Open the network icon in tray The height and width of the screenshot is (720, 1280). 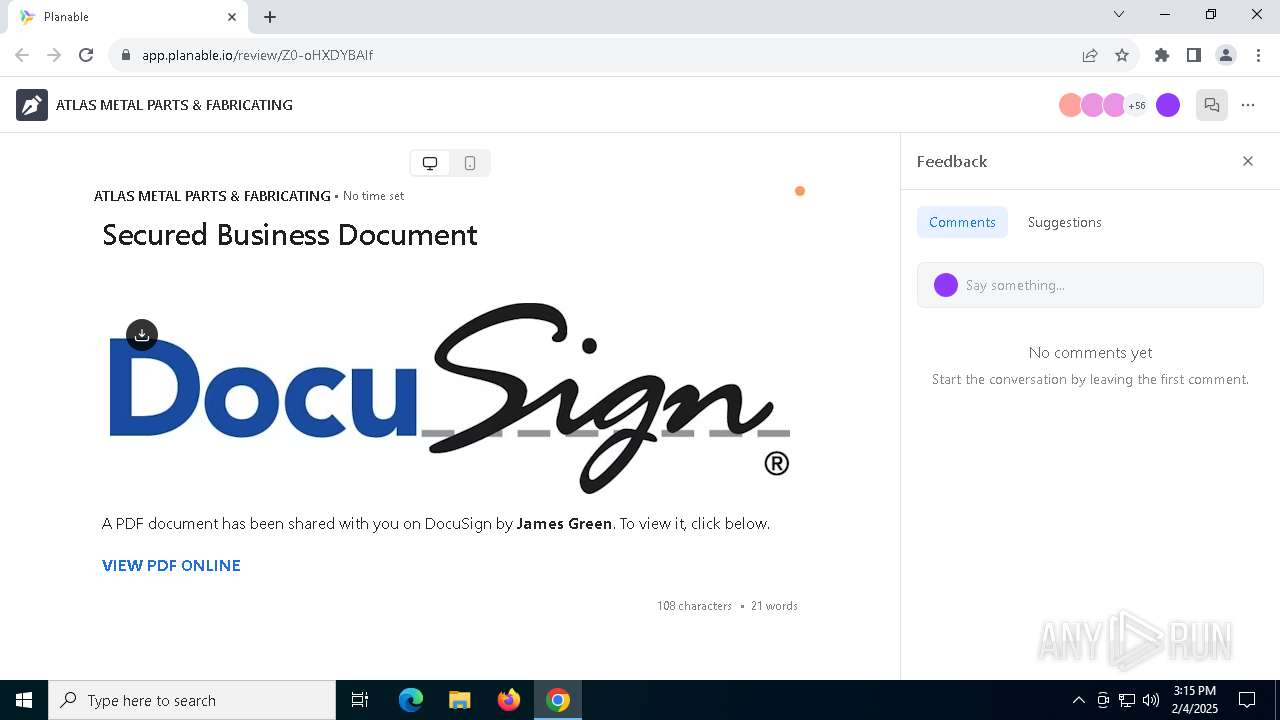coord(1127,700)
